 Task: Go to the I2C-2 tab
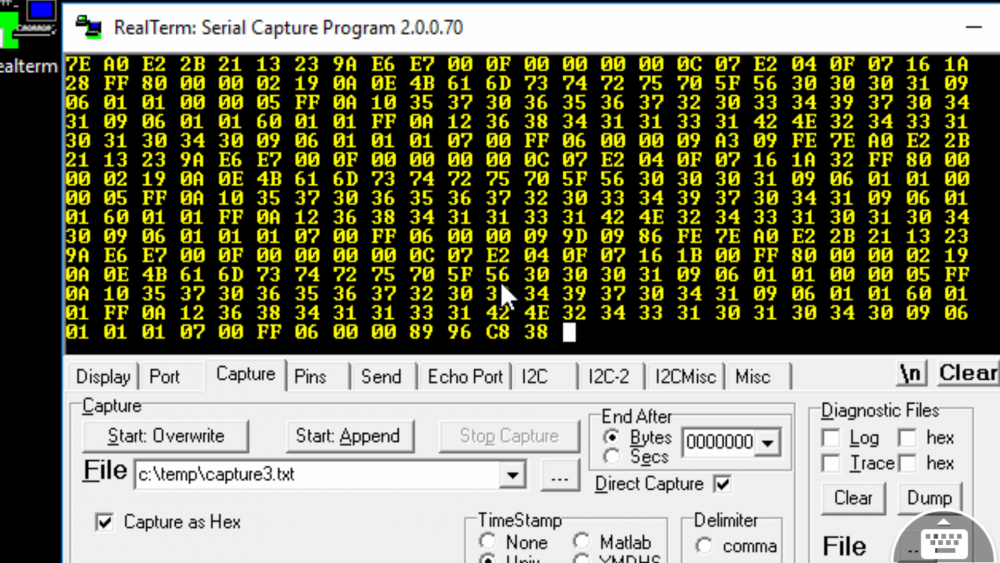point(608,377)
